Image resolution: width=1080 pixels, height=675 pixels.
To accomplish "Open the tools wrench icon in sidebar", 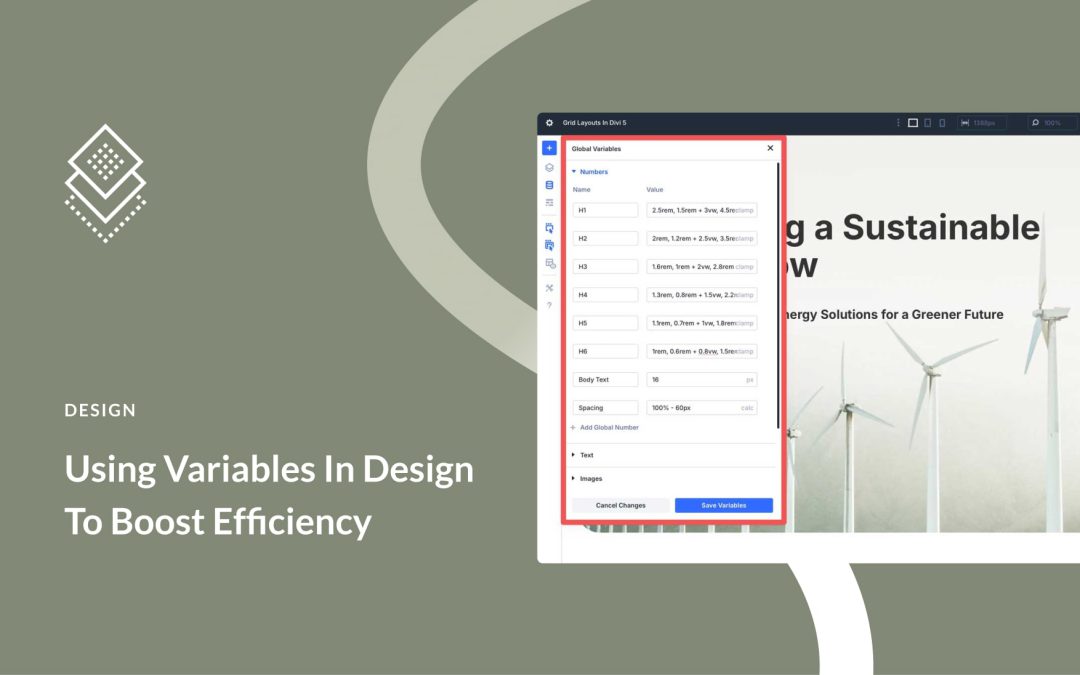I will pos(549,288).
